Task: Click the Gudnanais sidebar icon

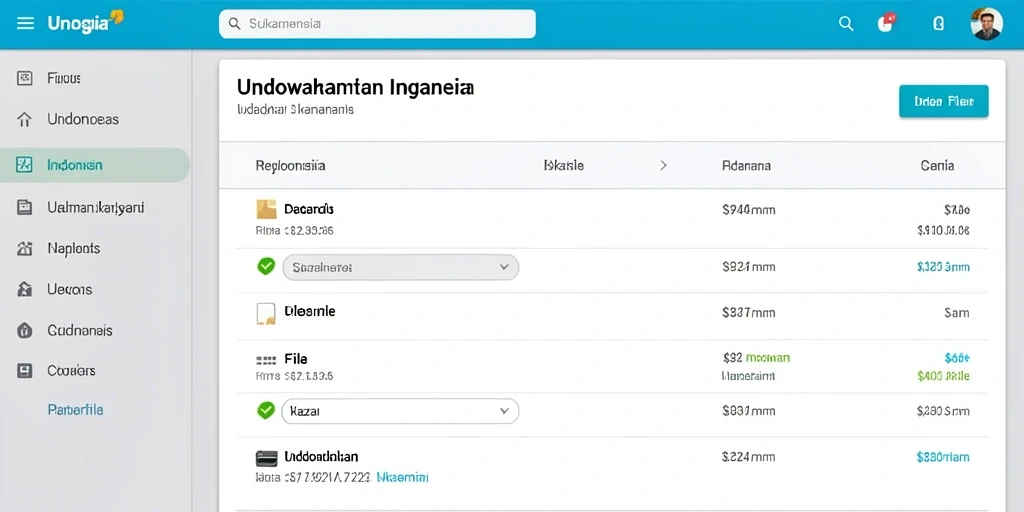Action: [24, 330]
